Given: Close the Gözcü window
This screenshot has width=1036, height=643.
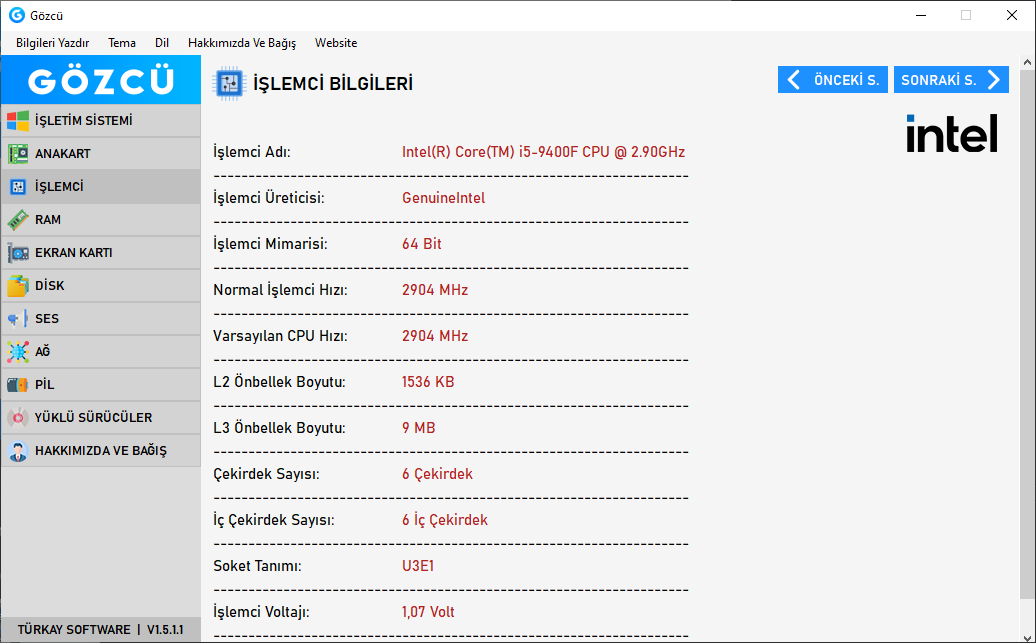Looking at the screenshot, I should pos(1012,15).
